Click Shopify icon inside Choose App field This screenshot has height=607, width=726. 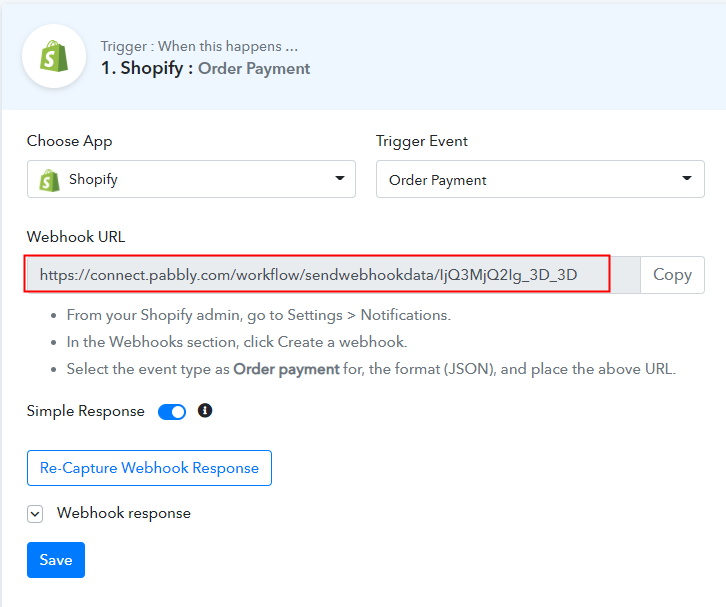(49, 180)
